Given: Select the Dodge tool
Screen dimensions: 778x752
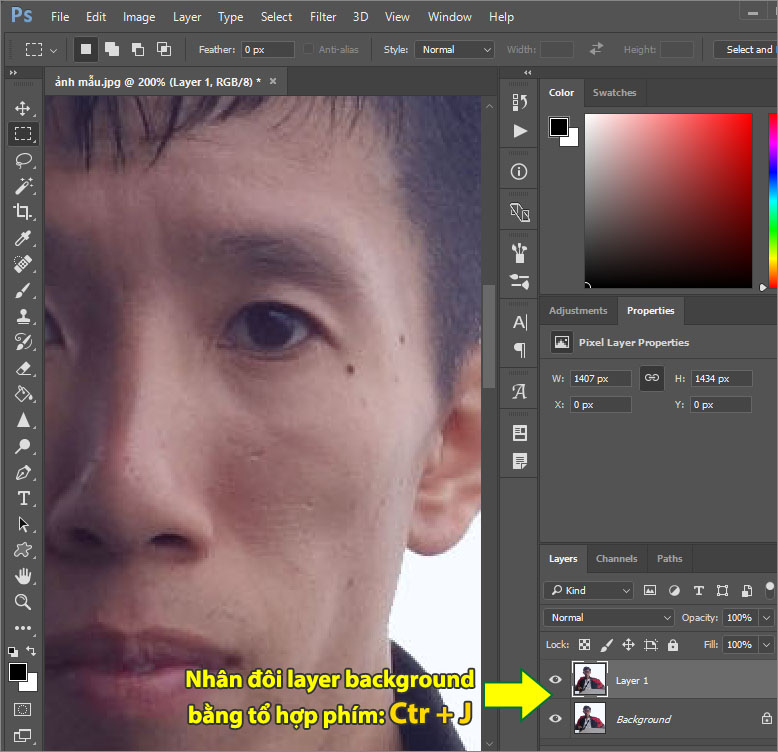Looking at the screenshot, I should coord(22,446).
